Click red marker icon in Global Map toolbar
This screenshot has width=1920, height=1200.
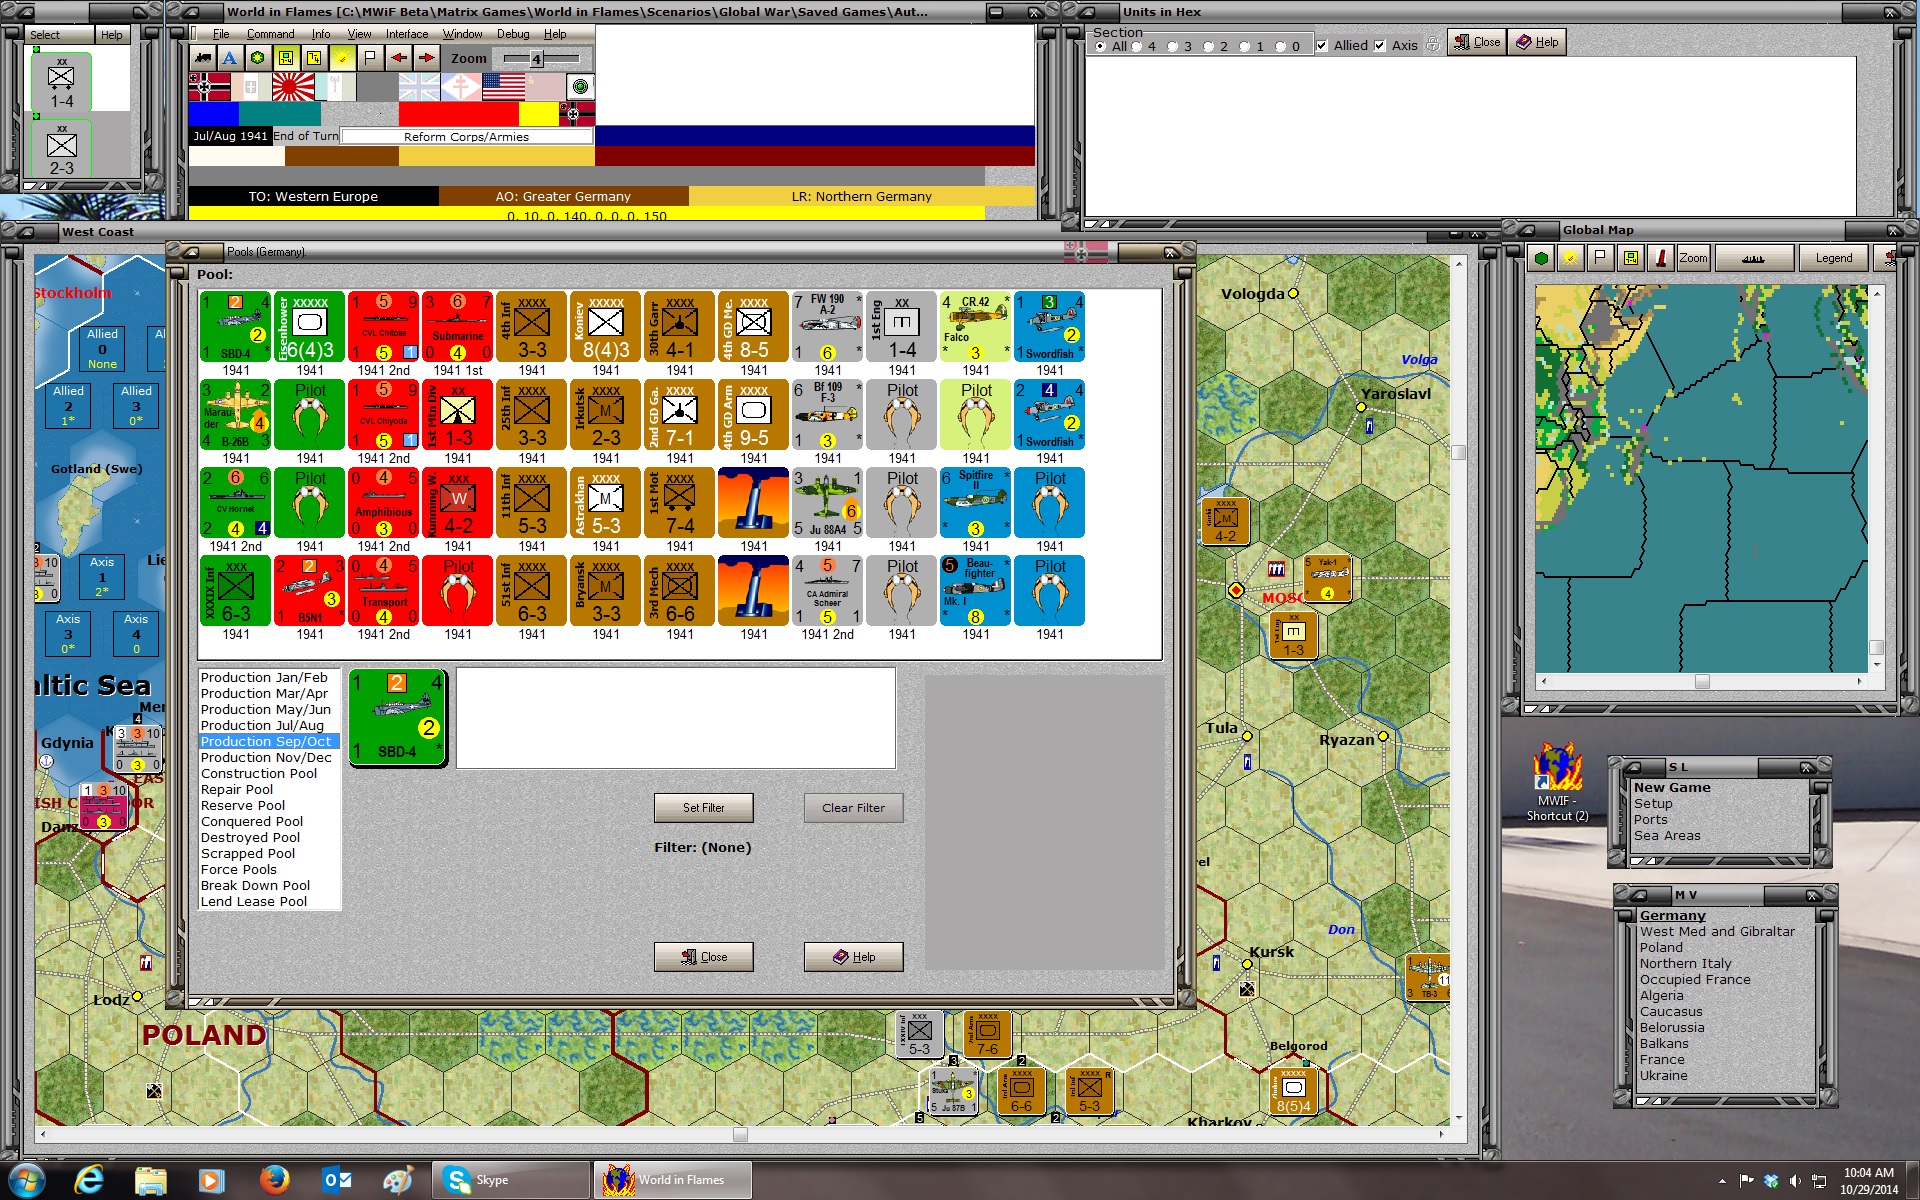1661,258
